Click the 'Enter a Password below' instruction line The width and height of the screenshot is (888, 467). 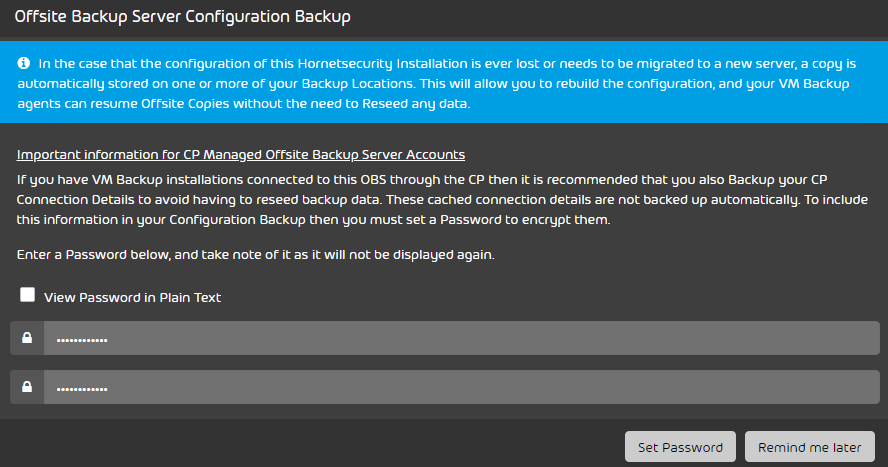point(255,255)
